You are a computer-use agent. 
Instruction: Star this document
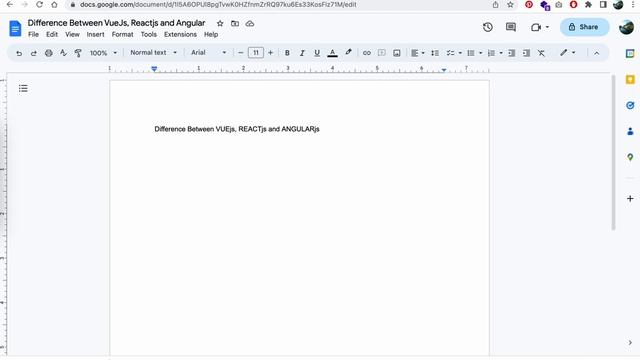pos(220,24)
